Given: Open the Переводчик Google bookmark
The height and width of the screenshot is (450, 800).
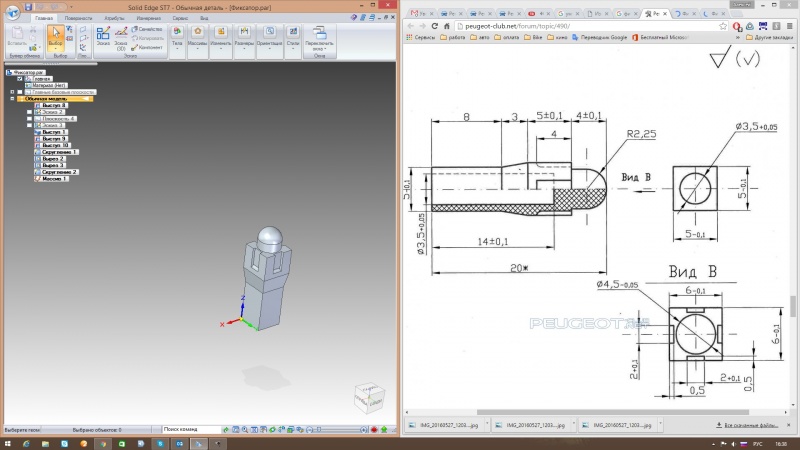Looking at the screenshot, I should [600, 37].
